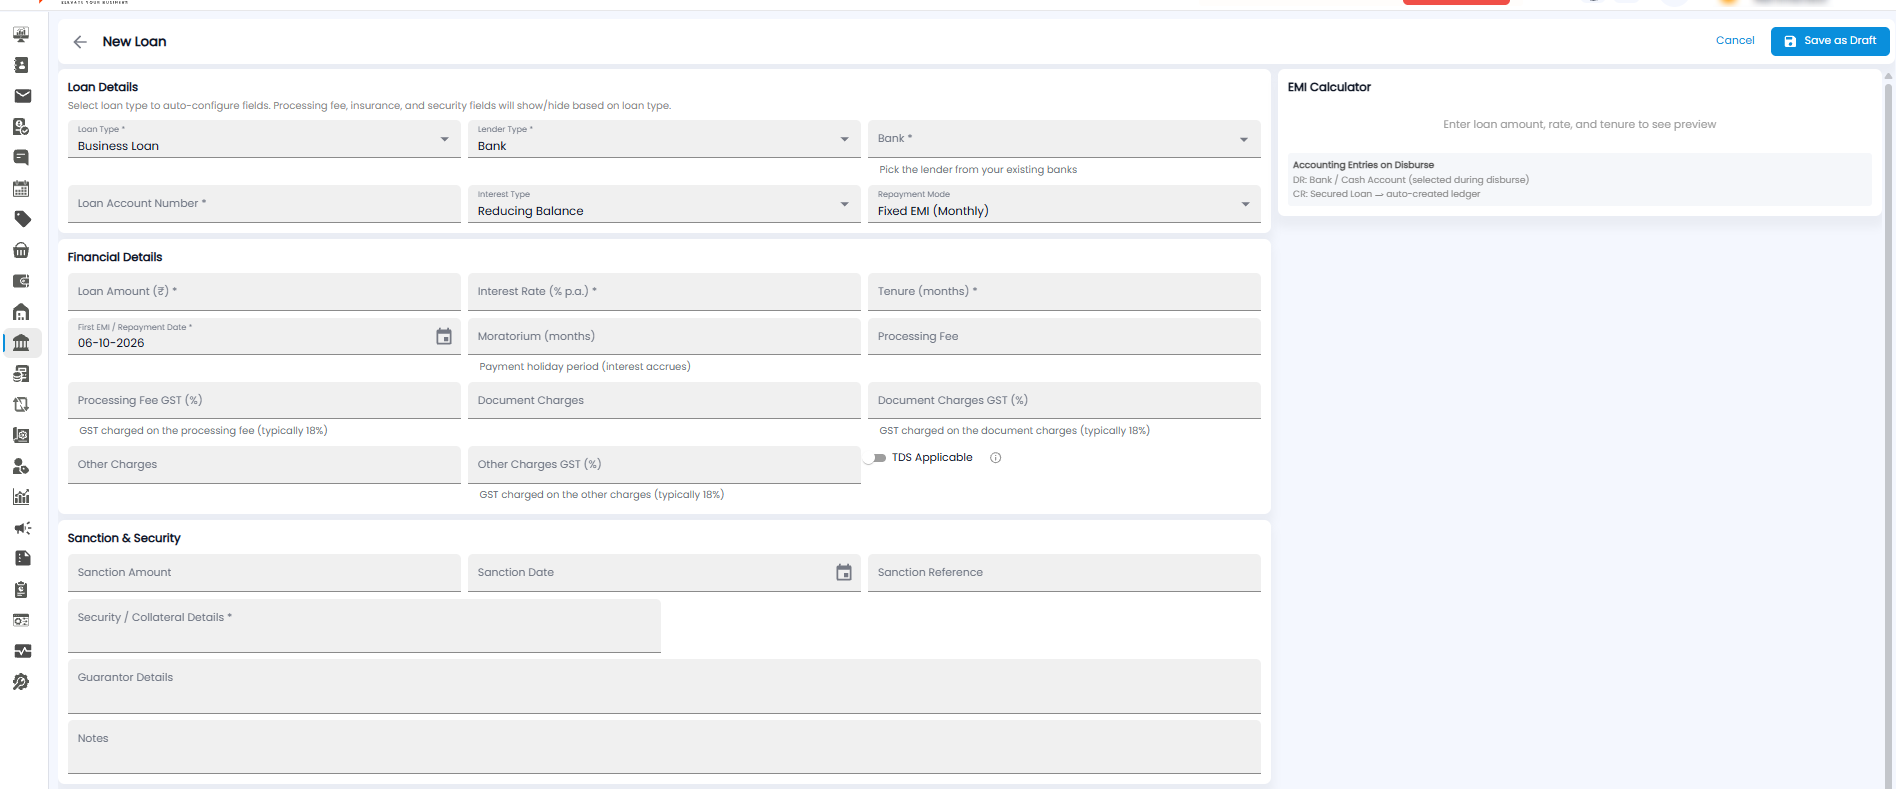Click the Save as Draft button
The image size is (1896, 789).
click(1830, 41)
